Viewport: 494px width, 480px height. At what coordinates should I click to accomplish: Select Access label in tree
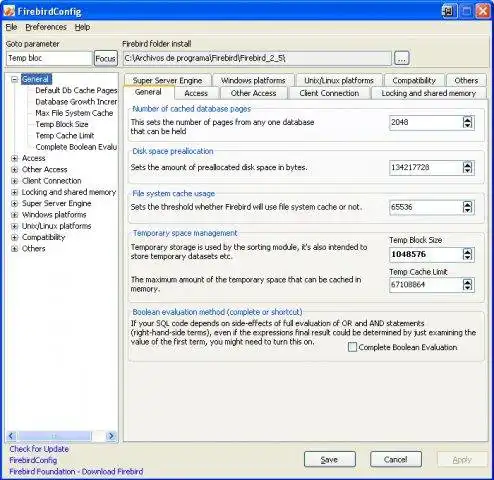[x=33, y=158]
